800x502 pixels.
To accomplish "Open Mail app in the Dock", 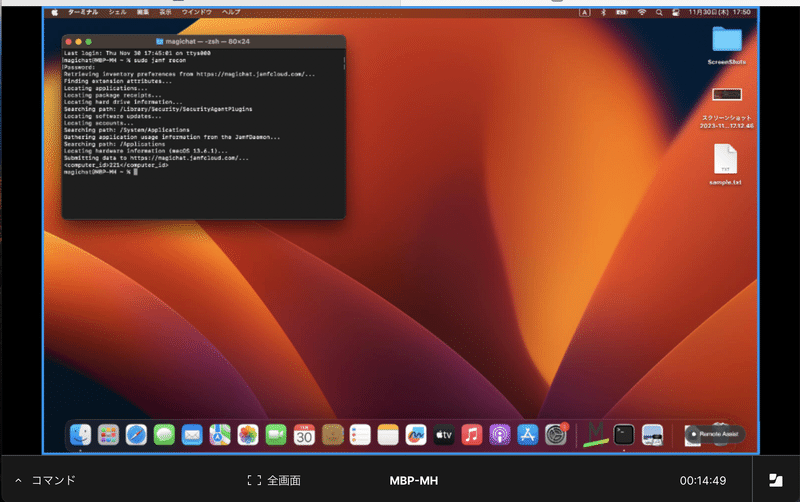I will click(192, 435).
